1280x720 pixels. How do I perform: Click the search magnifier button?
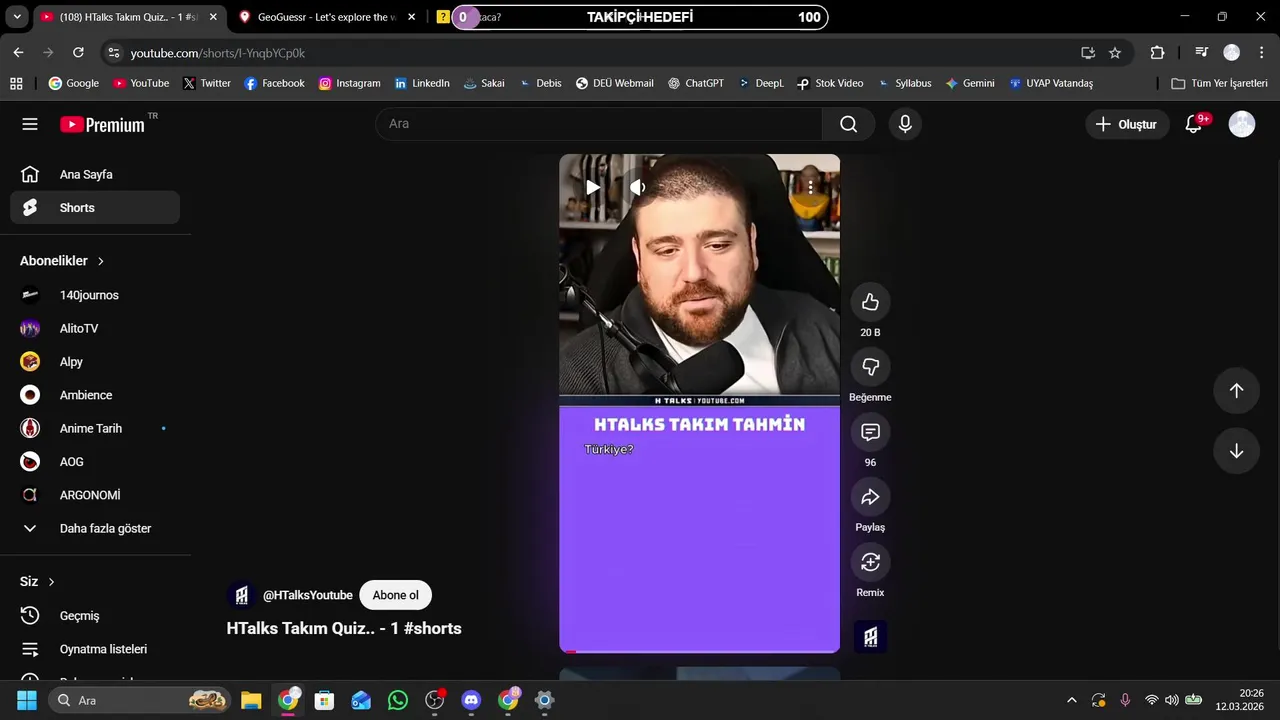pos(848,124)
